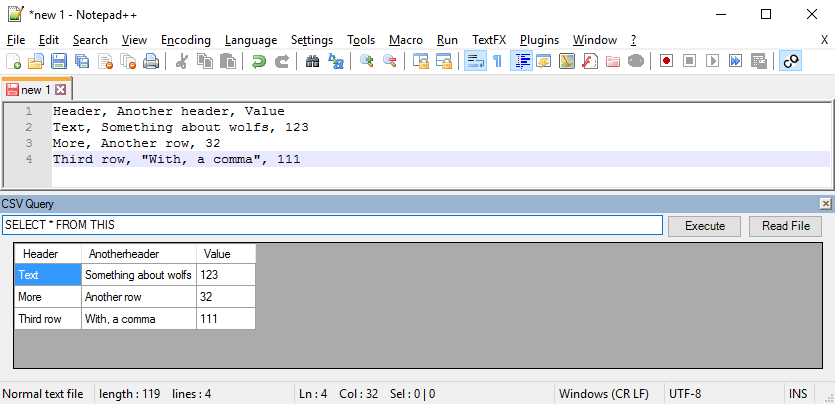Run macro multiple times icon
This screenshot has height=404, width=835.
pos(735,61)
